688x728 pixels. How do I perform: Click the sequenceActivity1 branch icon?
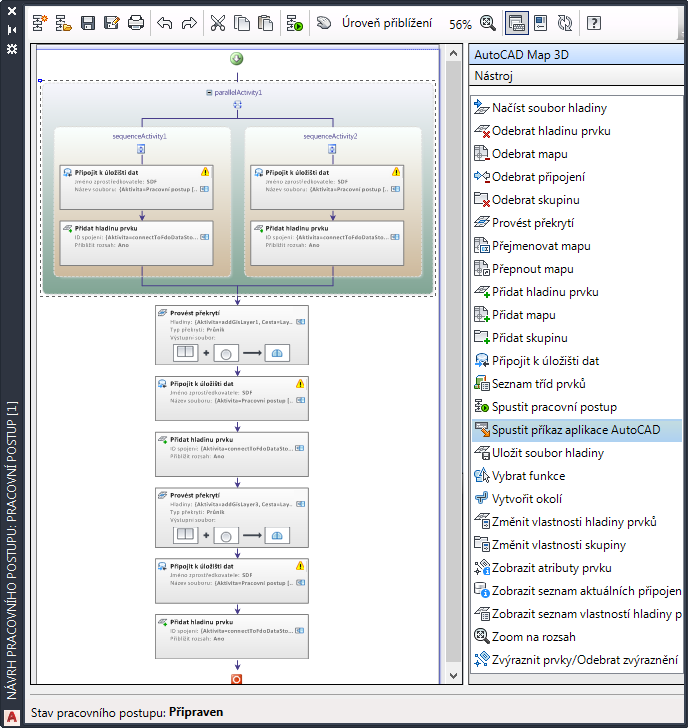[x=141, y=149]
